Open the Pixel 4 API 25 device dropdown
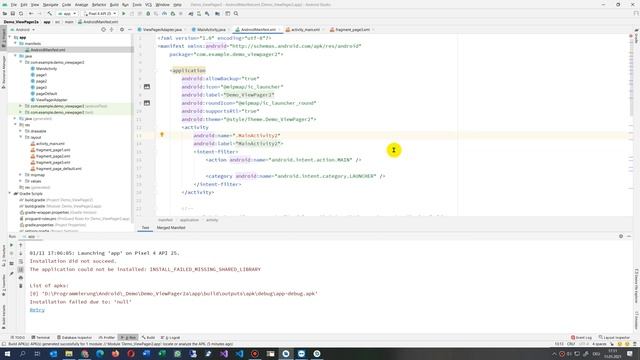640x360 pixels. [x=100, y=13]
